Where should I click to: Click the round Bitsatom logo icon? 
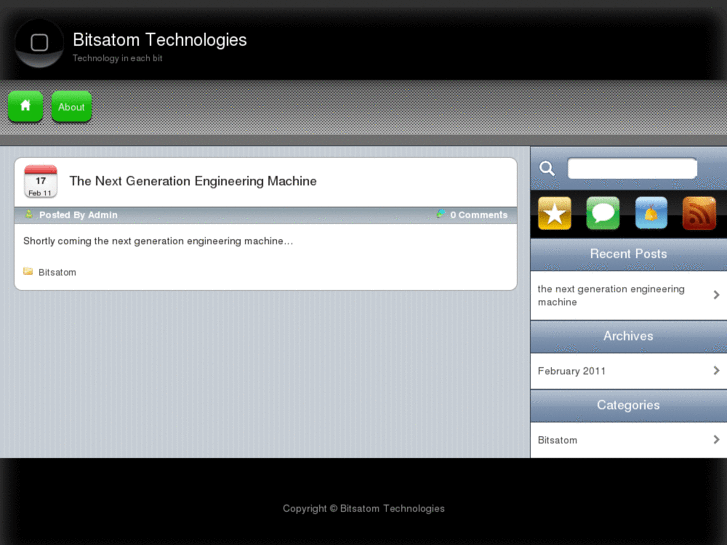[39, 43]
